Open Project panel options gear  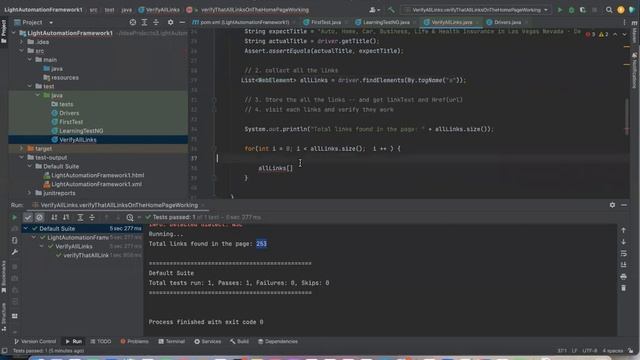171,22
